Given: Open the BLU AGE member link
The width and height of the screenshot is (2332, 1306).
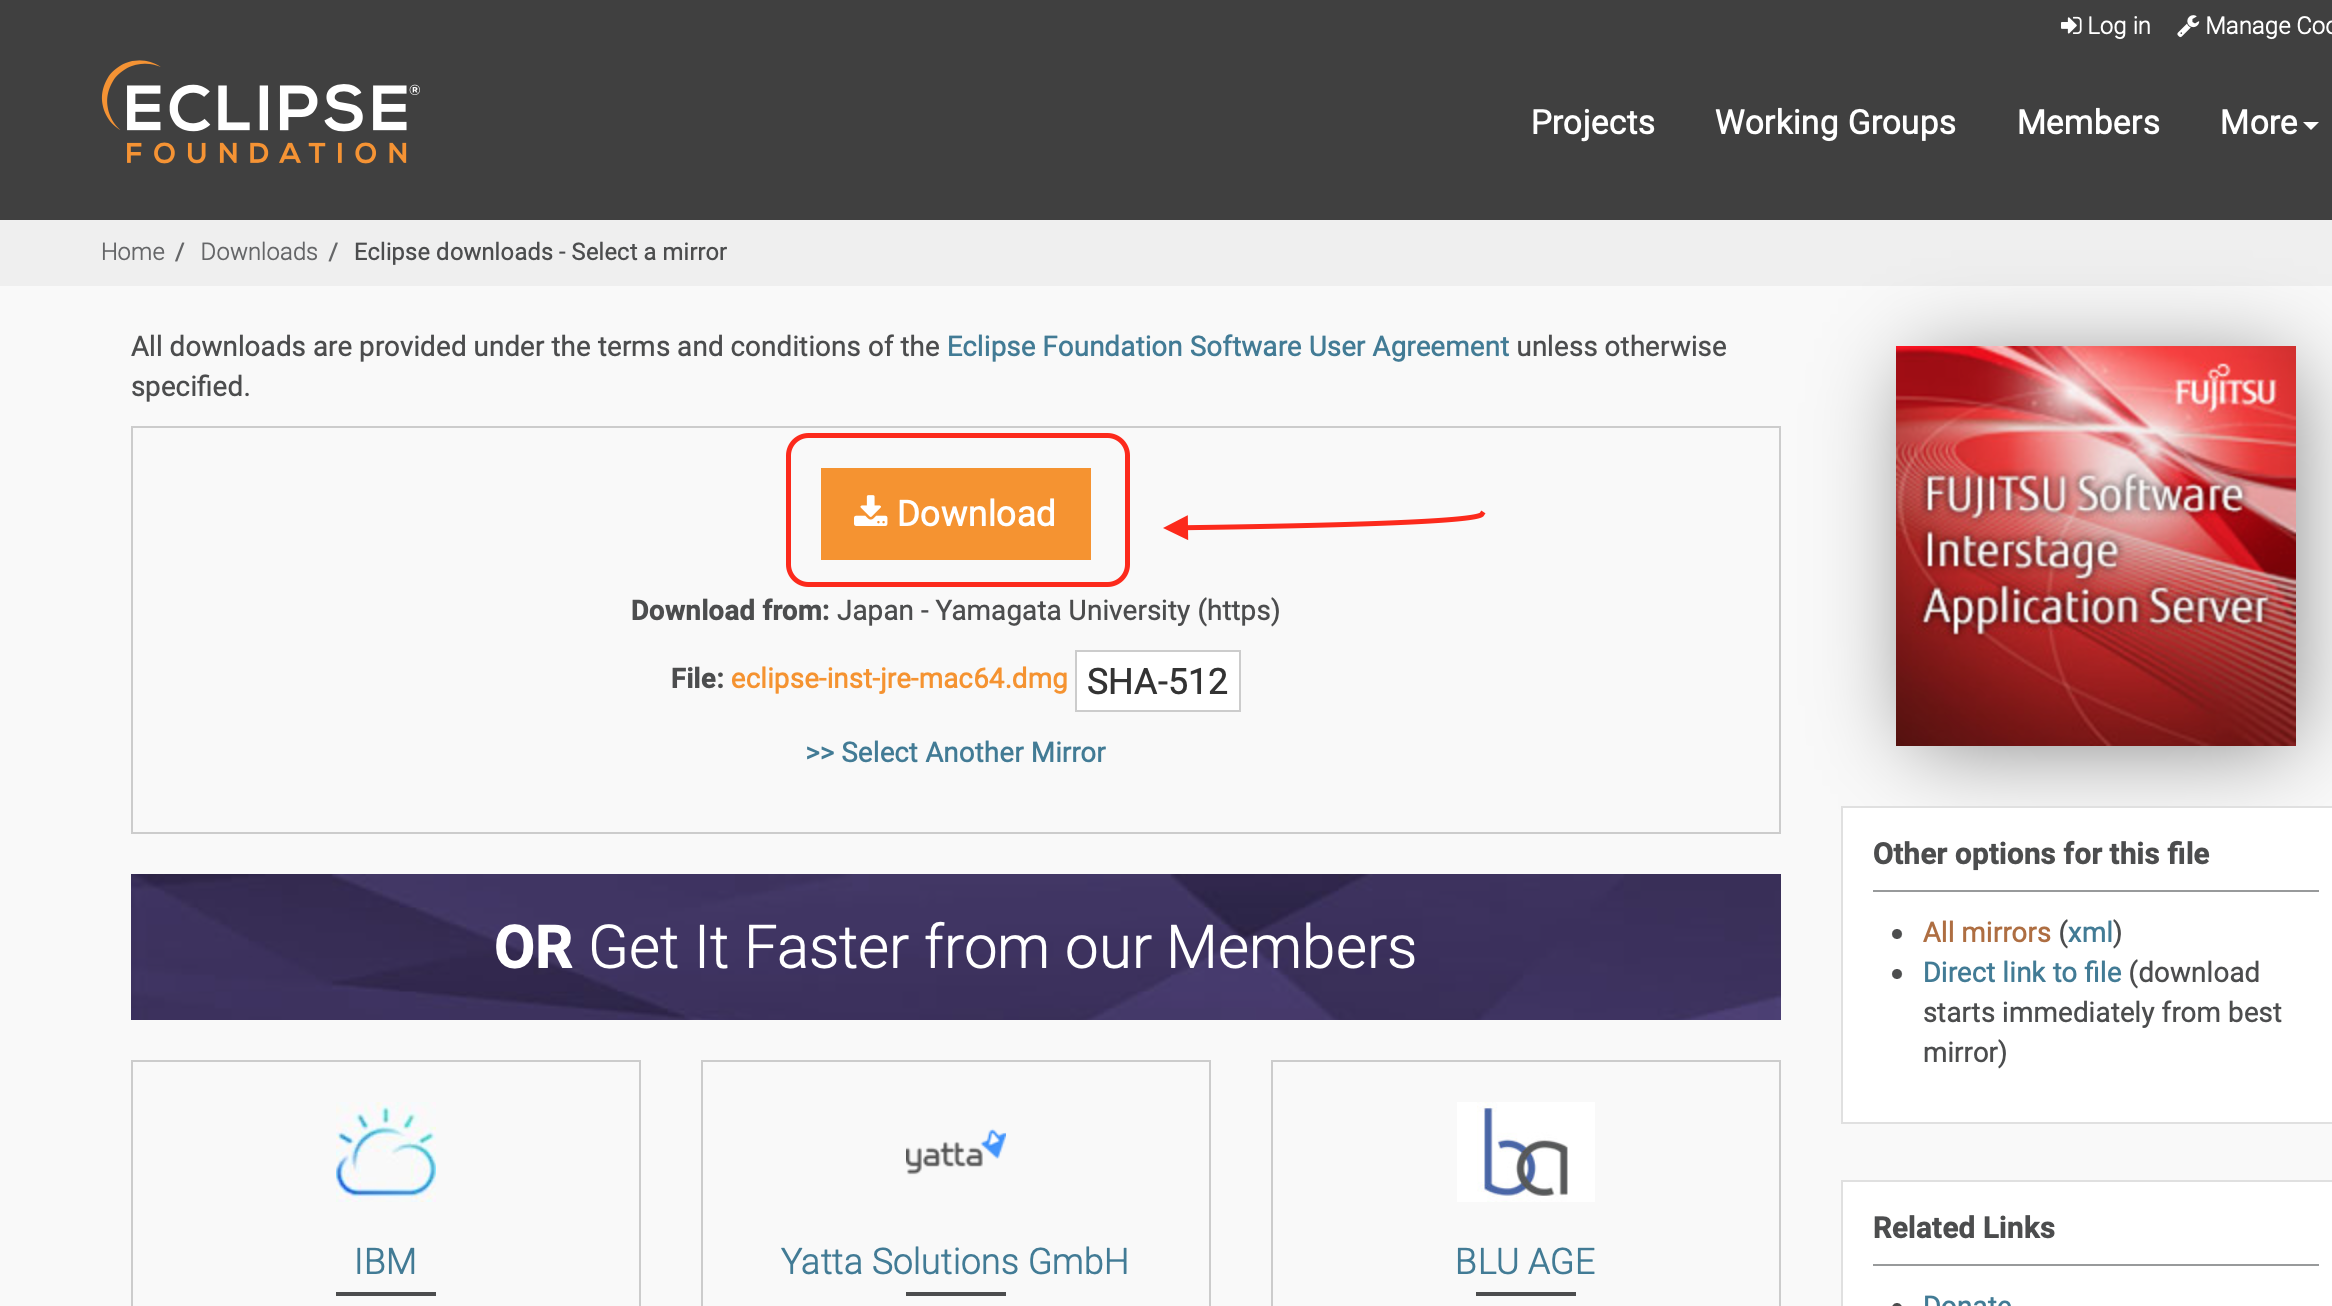Looking at the screenshot, I should click(x=1525, y=1262).
